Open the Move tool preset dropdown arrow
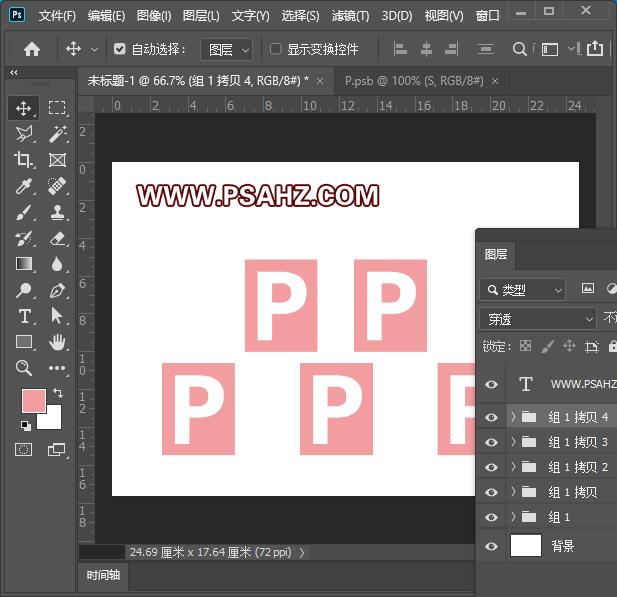 coord(94,50)
